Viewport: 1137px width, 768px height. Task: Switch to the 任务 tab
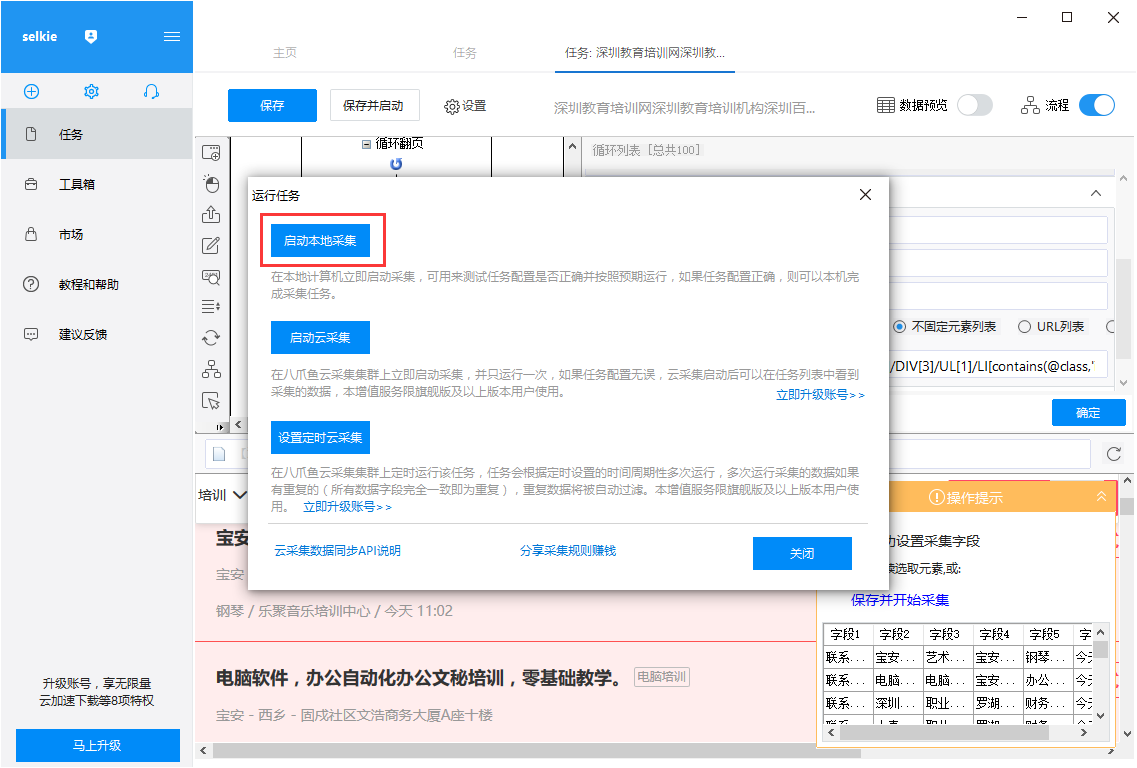pyautogui.click(x=464, y=53)
